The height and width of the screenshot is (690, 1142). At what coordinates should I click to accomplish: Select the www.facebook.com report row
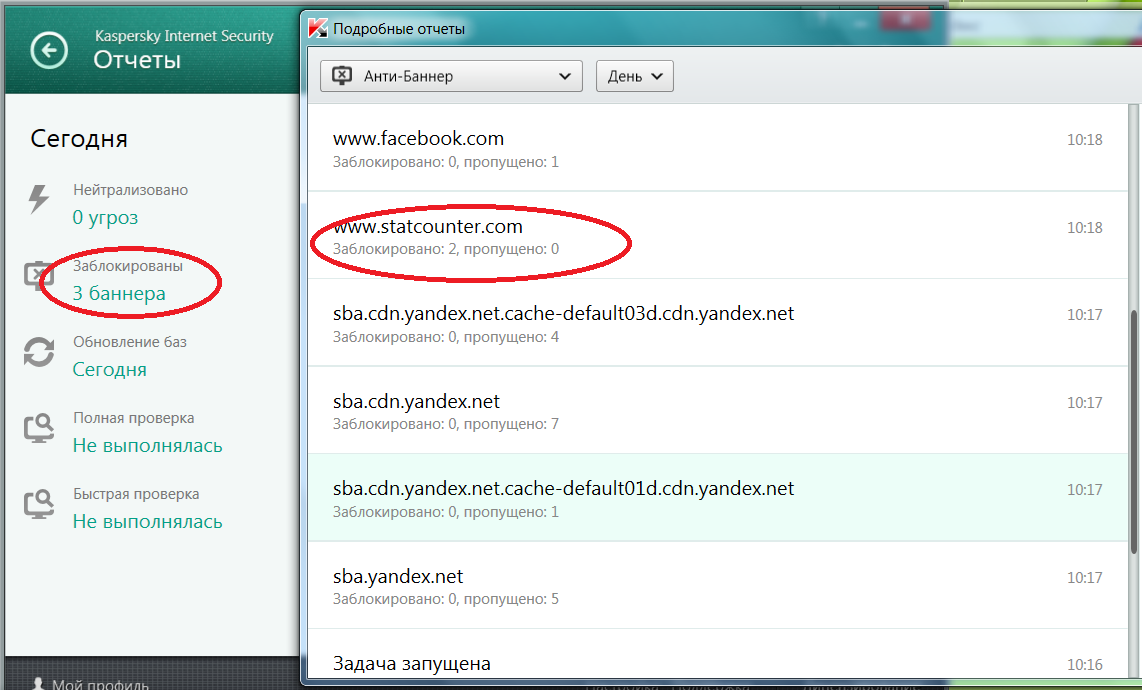[x=717, y=148]
